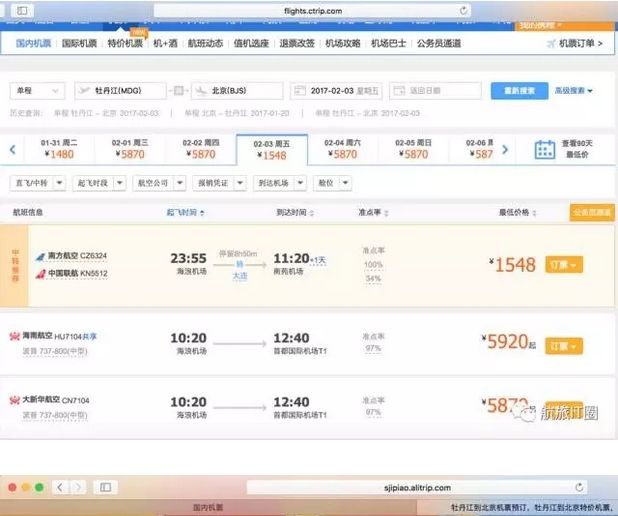Reload the flights.ctrip.com page
The height and width of the screenshot is (516, 618).
click(x=464, y=11)
